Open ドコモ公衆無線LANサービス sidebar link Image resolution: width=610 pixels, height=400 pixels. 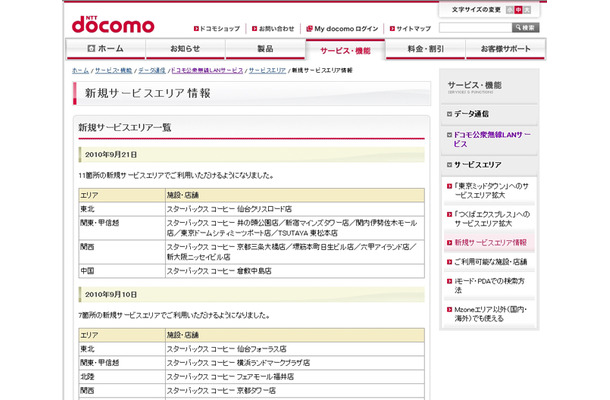click(492, 139)
